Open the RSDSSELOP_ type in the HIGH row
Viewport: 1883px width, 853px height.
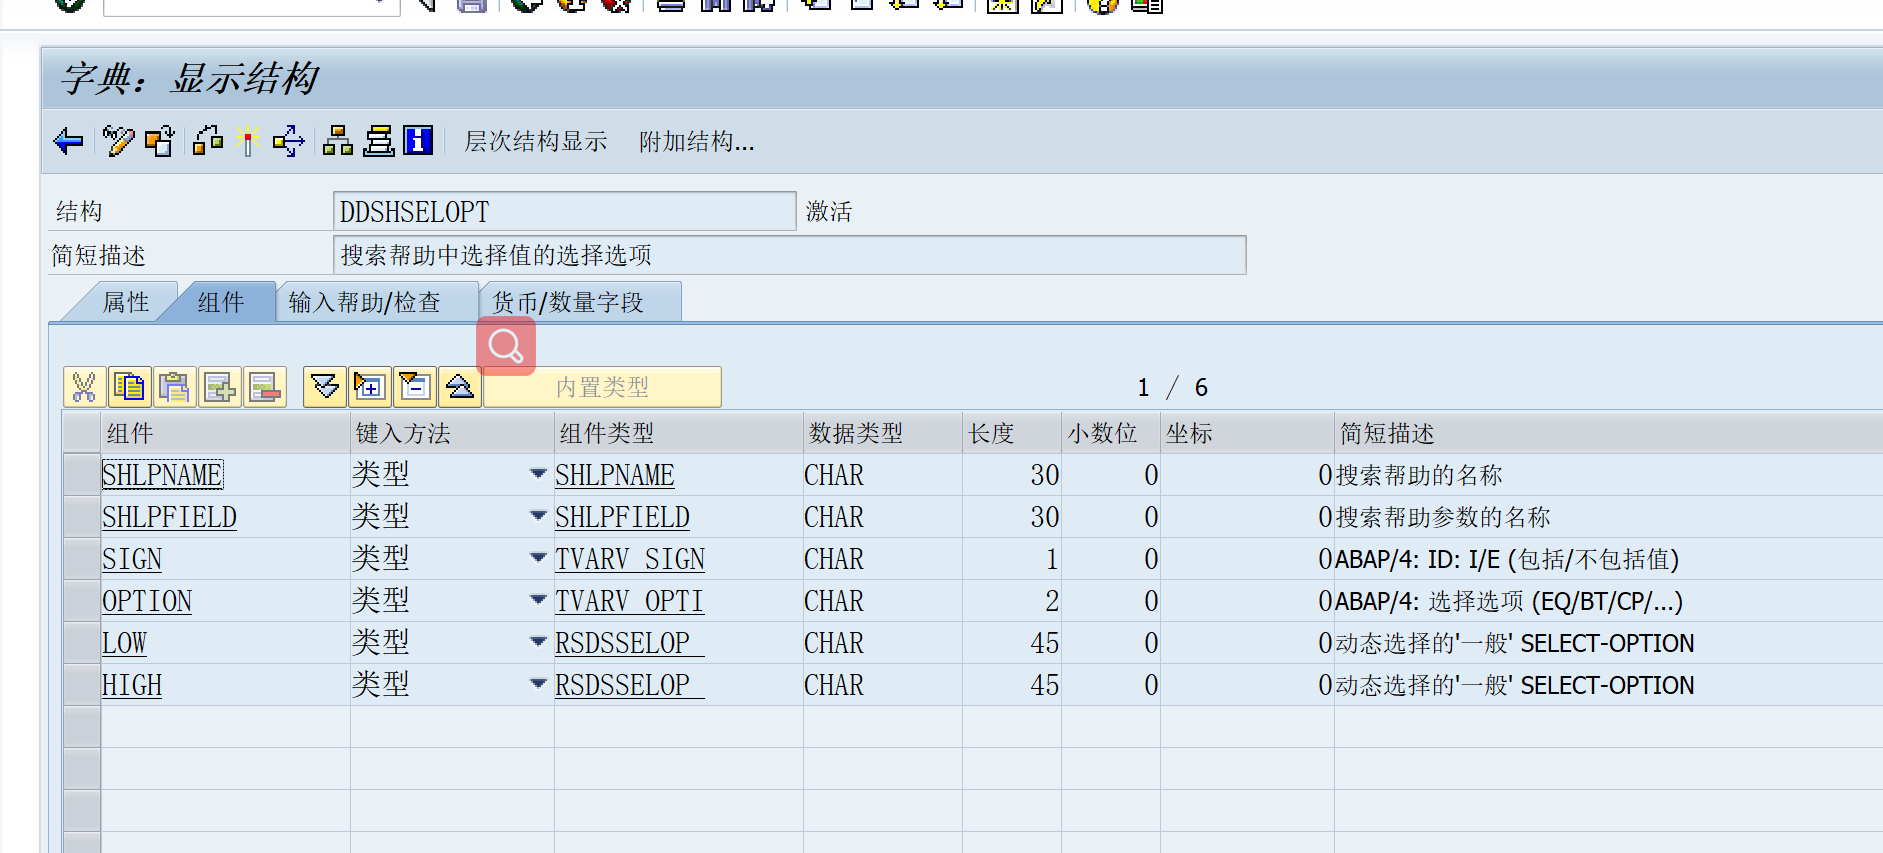(630, 685)
